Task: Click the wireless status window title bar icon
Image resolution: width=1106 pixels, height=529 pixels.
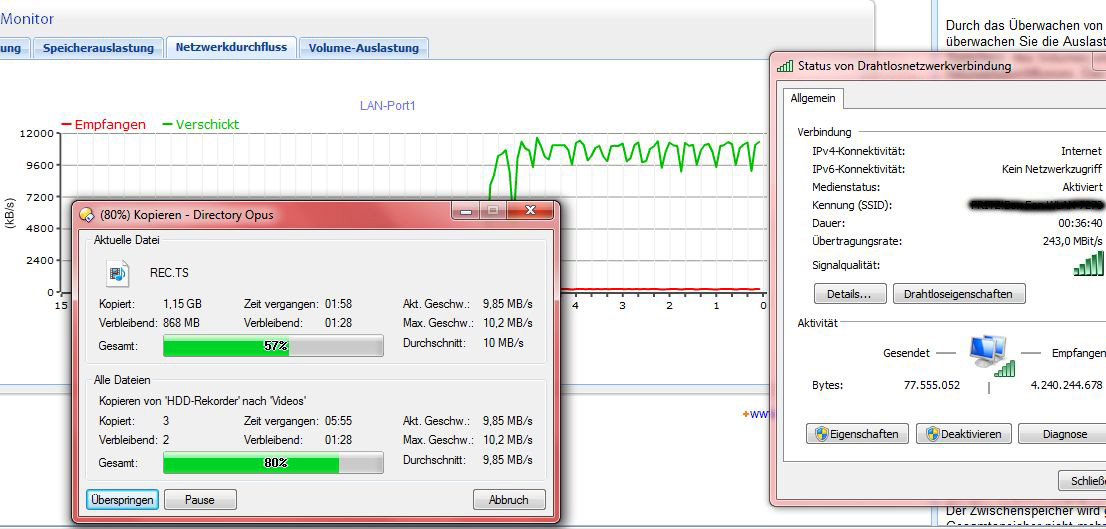Action: click(785, 66)
